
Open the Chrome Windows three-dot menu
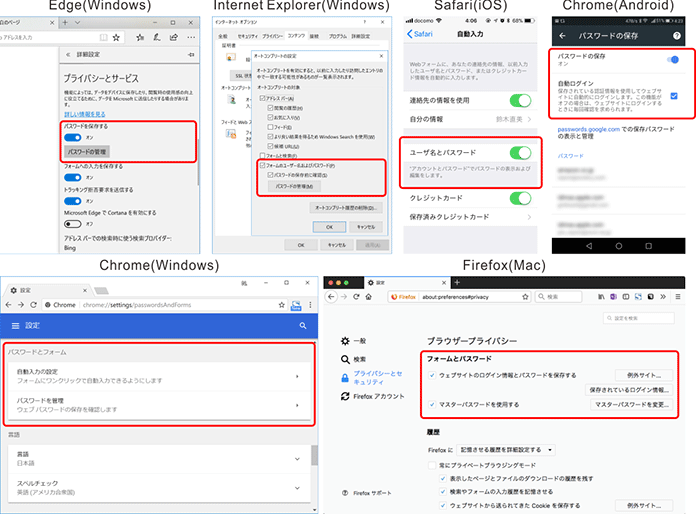coord(310,305)
